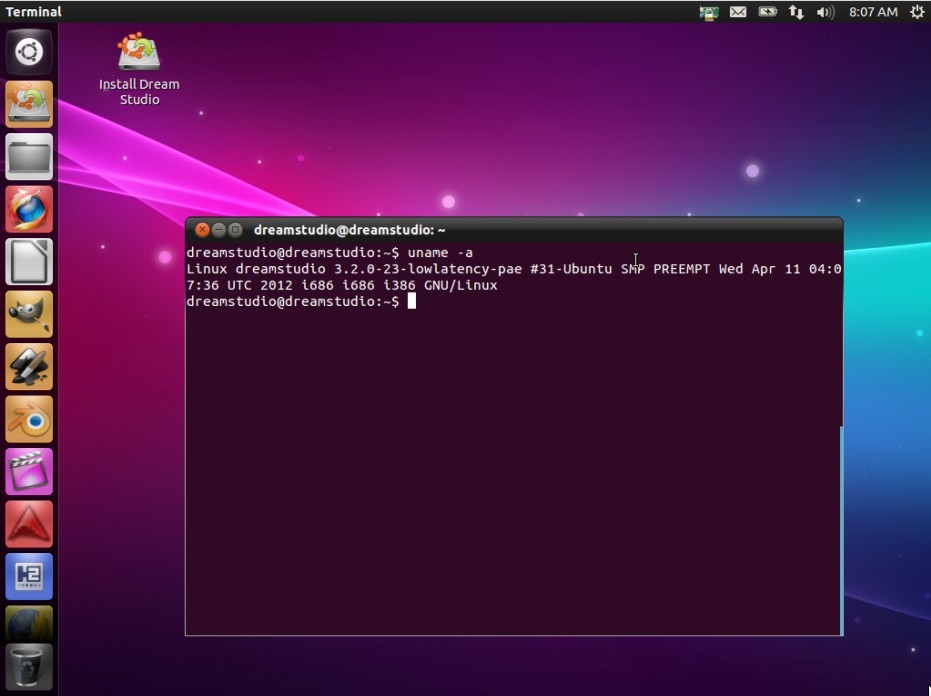The height and width of the screenshot is (696, 931).
Task: Launch the Firefox web browser
Action: 28,209
